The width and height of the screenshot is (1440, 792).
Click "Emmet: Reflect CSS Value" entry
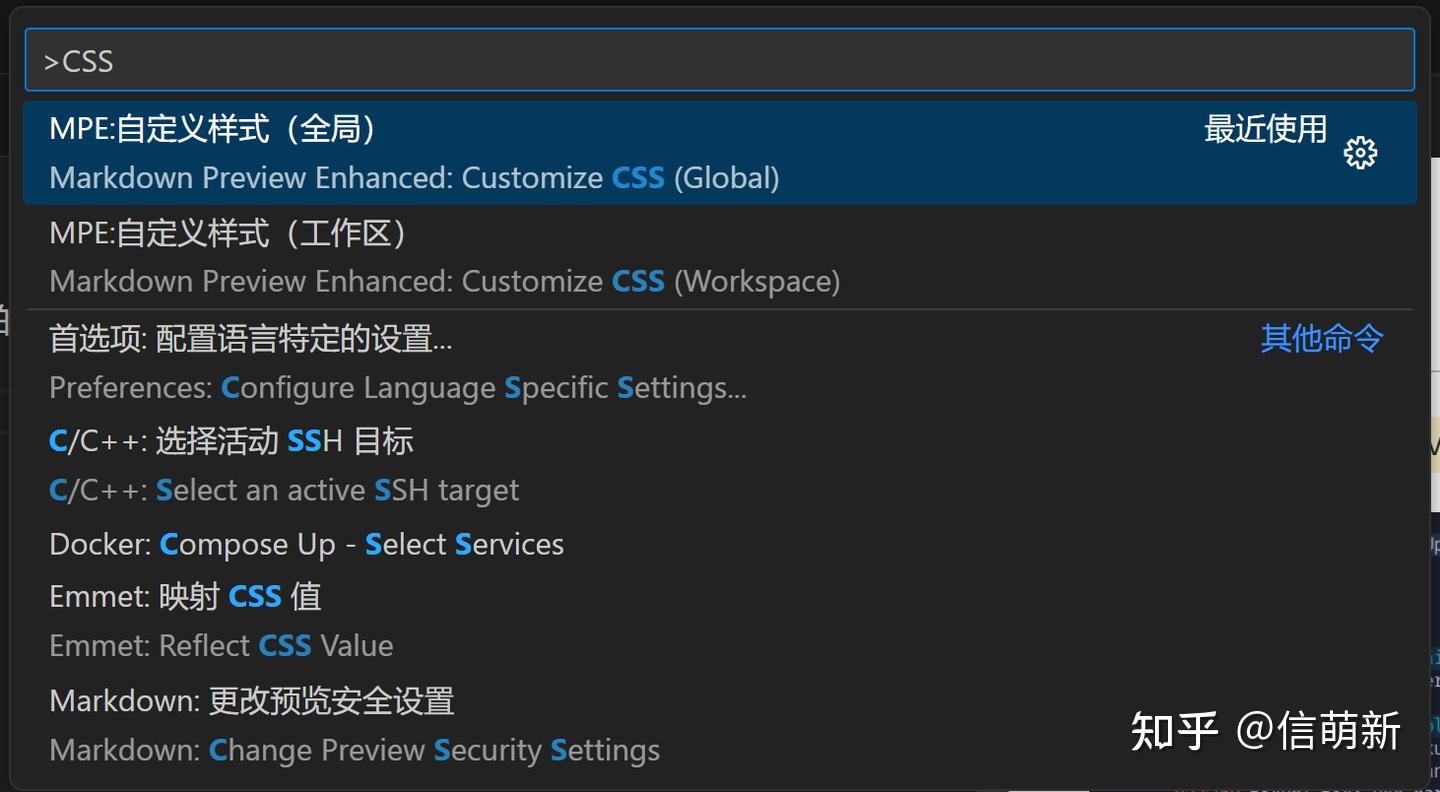point(221,646)
